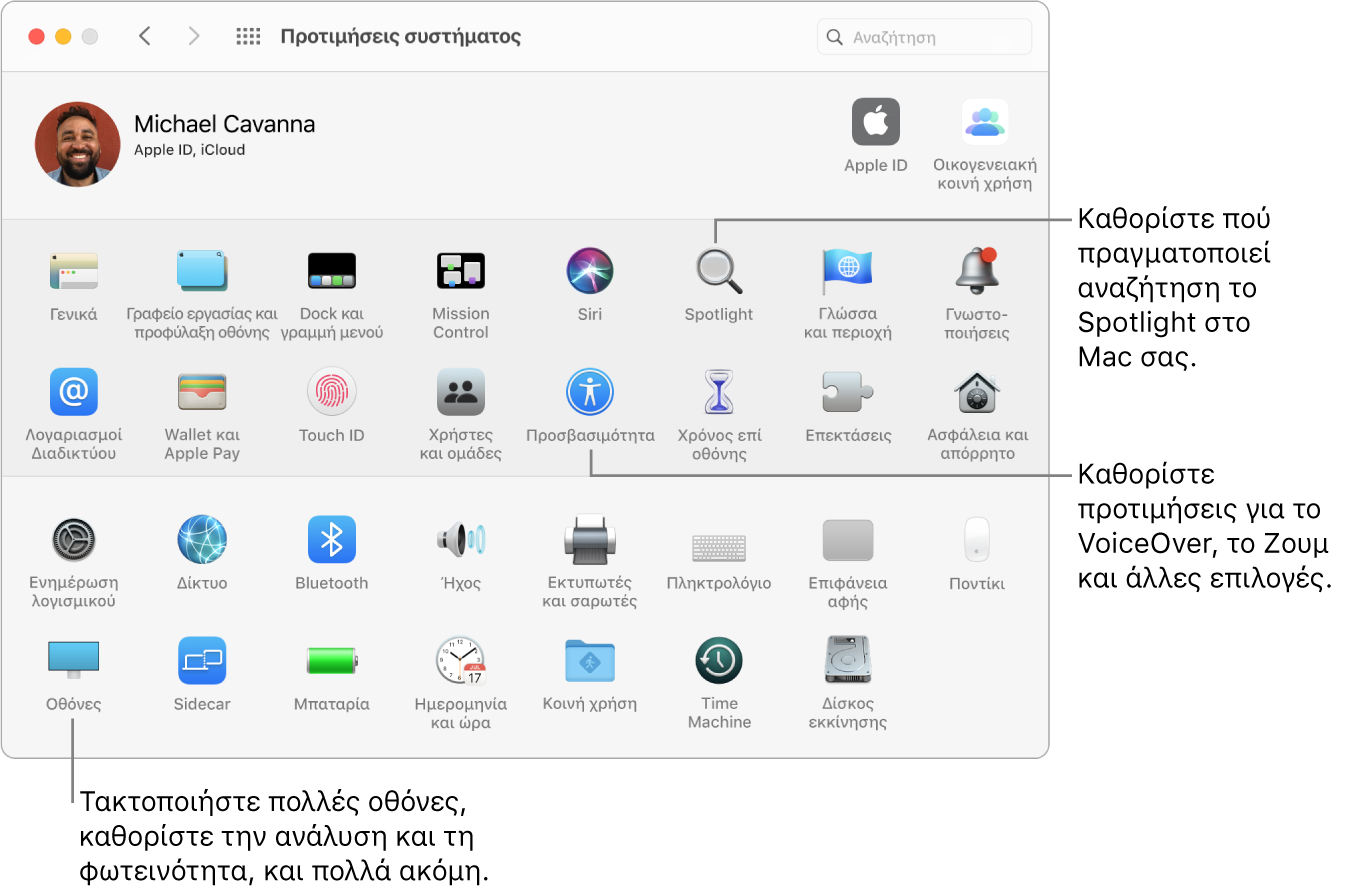Open Ασφάλεια και απόρρητο preferences
This screenshot has height=891, width=1357.
pos(977,392)
